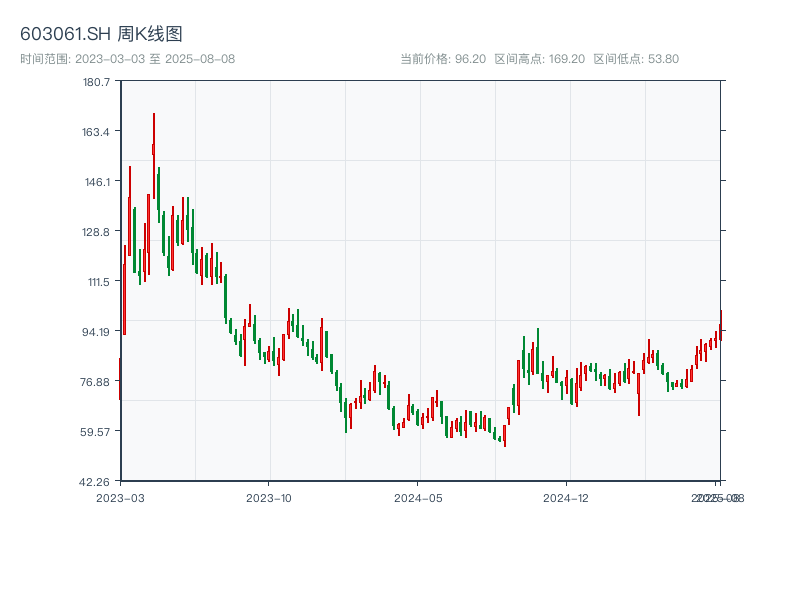
Task: Click the chart title 603061.SH 周K线图
Action: coord(101,34)
